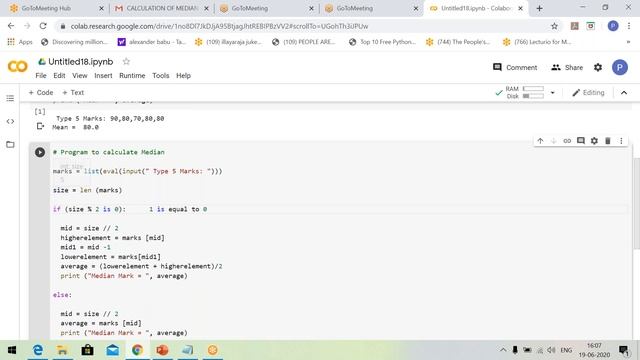Screen dimensions: 640x360
Task: Open cell editor settings gear
Action: point(594,141)
